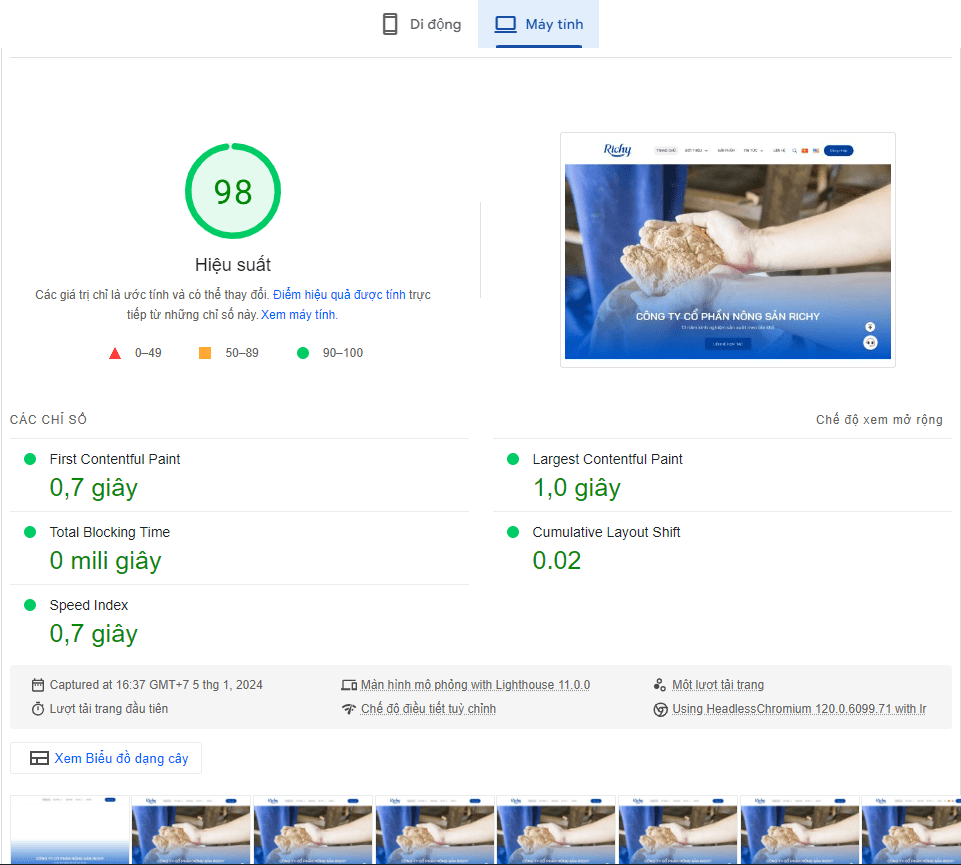Viewport: 961px width, 865px height.
Task: Click the Largest Contentful Paint metric name
Action: (607, 459)
